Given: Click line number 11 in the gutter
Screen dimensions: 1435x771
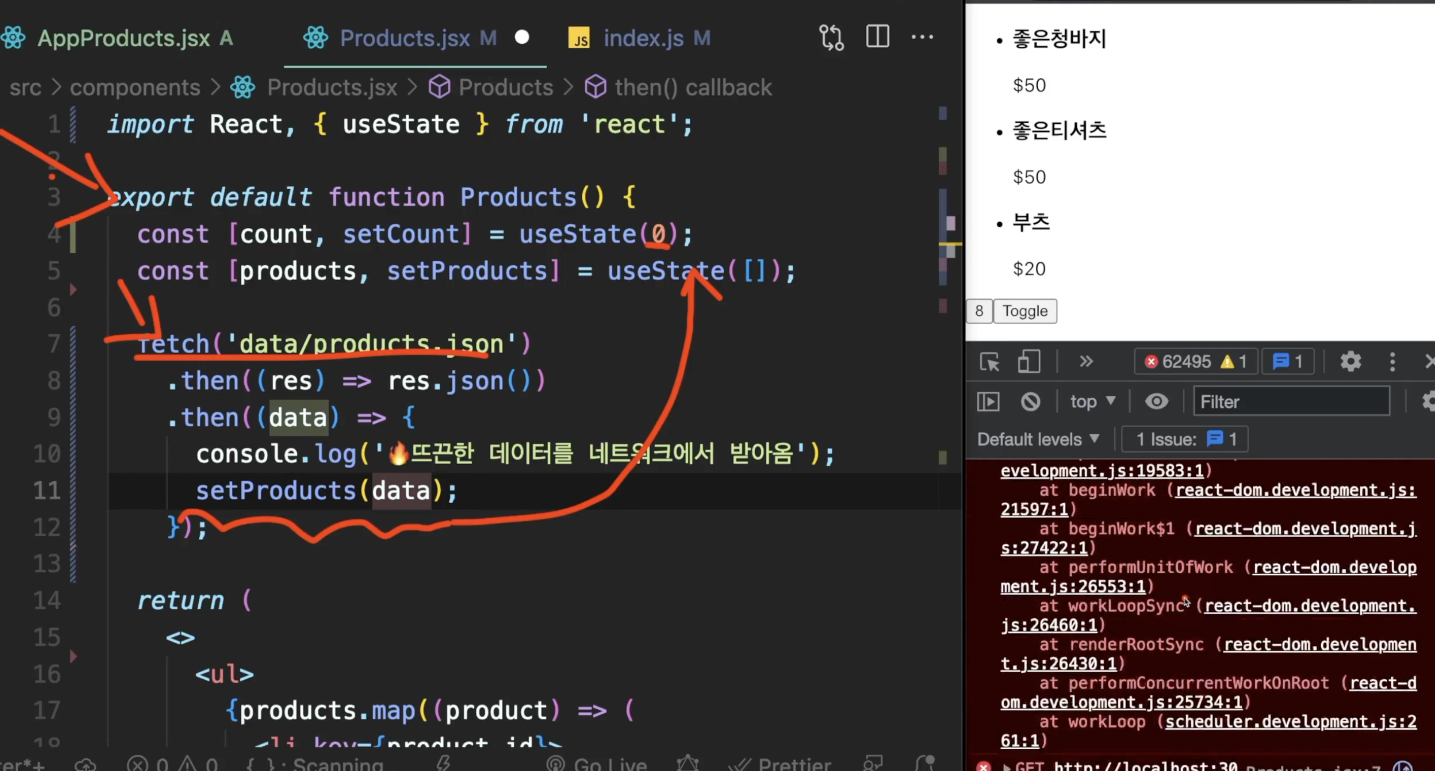Looking at the screenshot, I should click(x=47, y=491).
